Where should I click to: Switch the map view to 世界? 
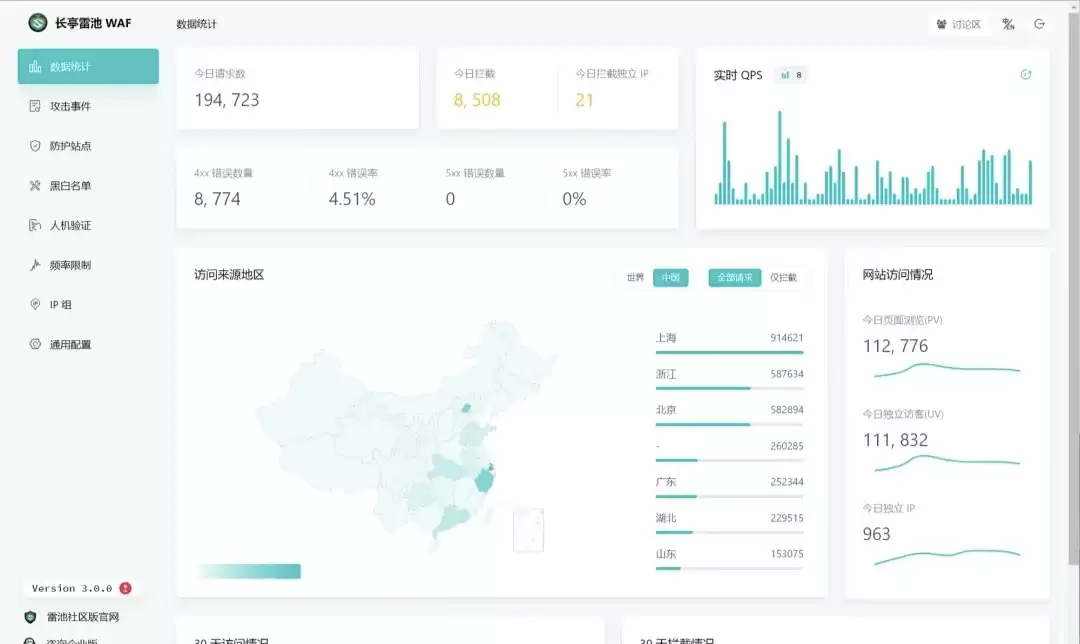pyautogui.click(x=635, y=278)
